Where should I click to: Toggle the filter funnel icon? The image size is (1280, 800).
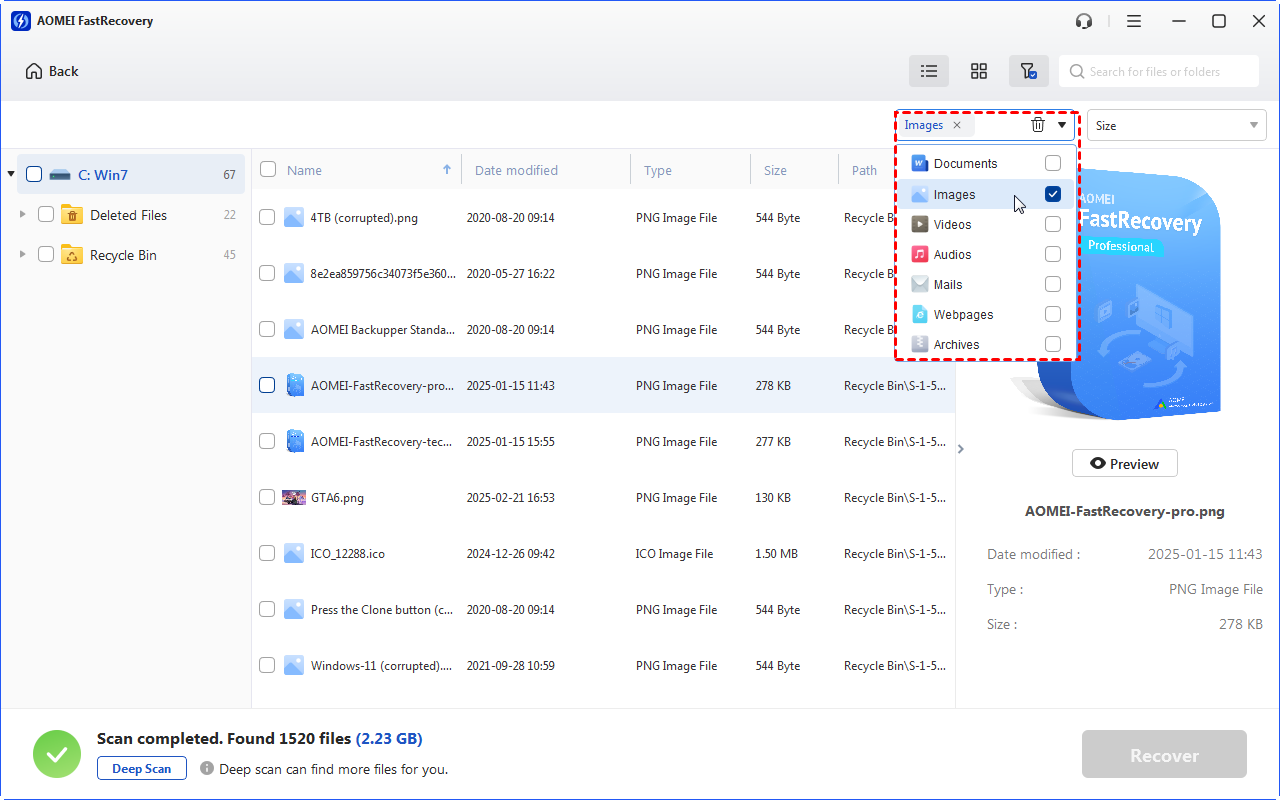tap(1028, 71)
